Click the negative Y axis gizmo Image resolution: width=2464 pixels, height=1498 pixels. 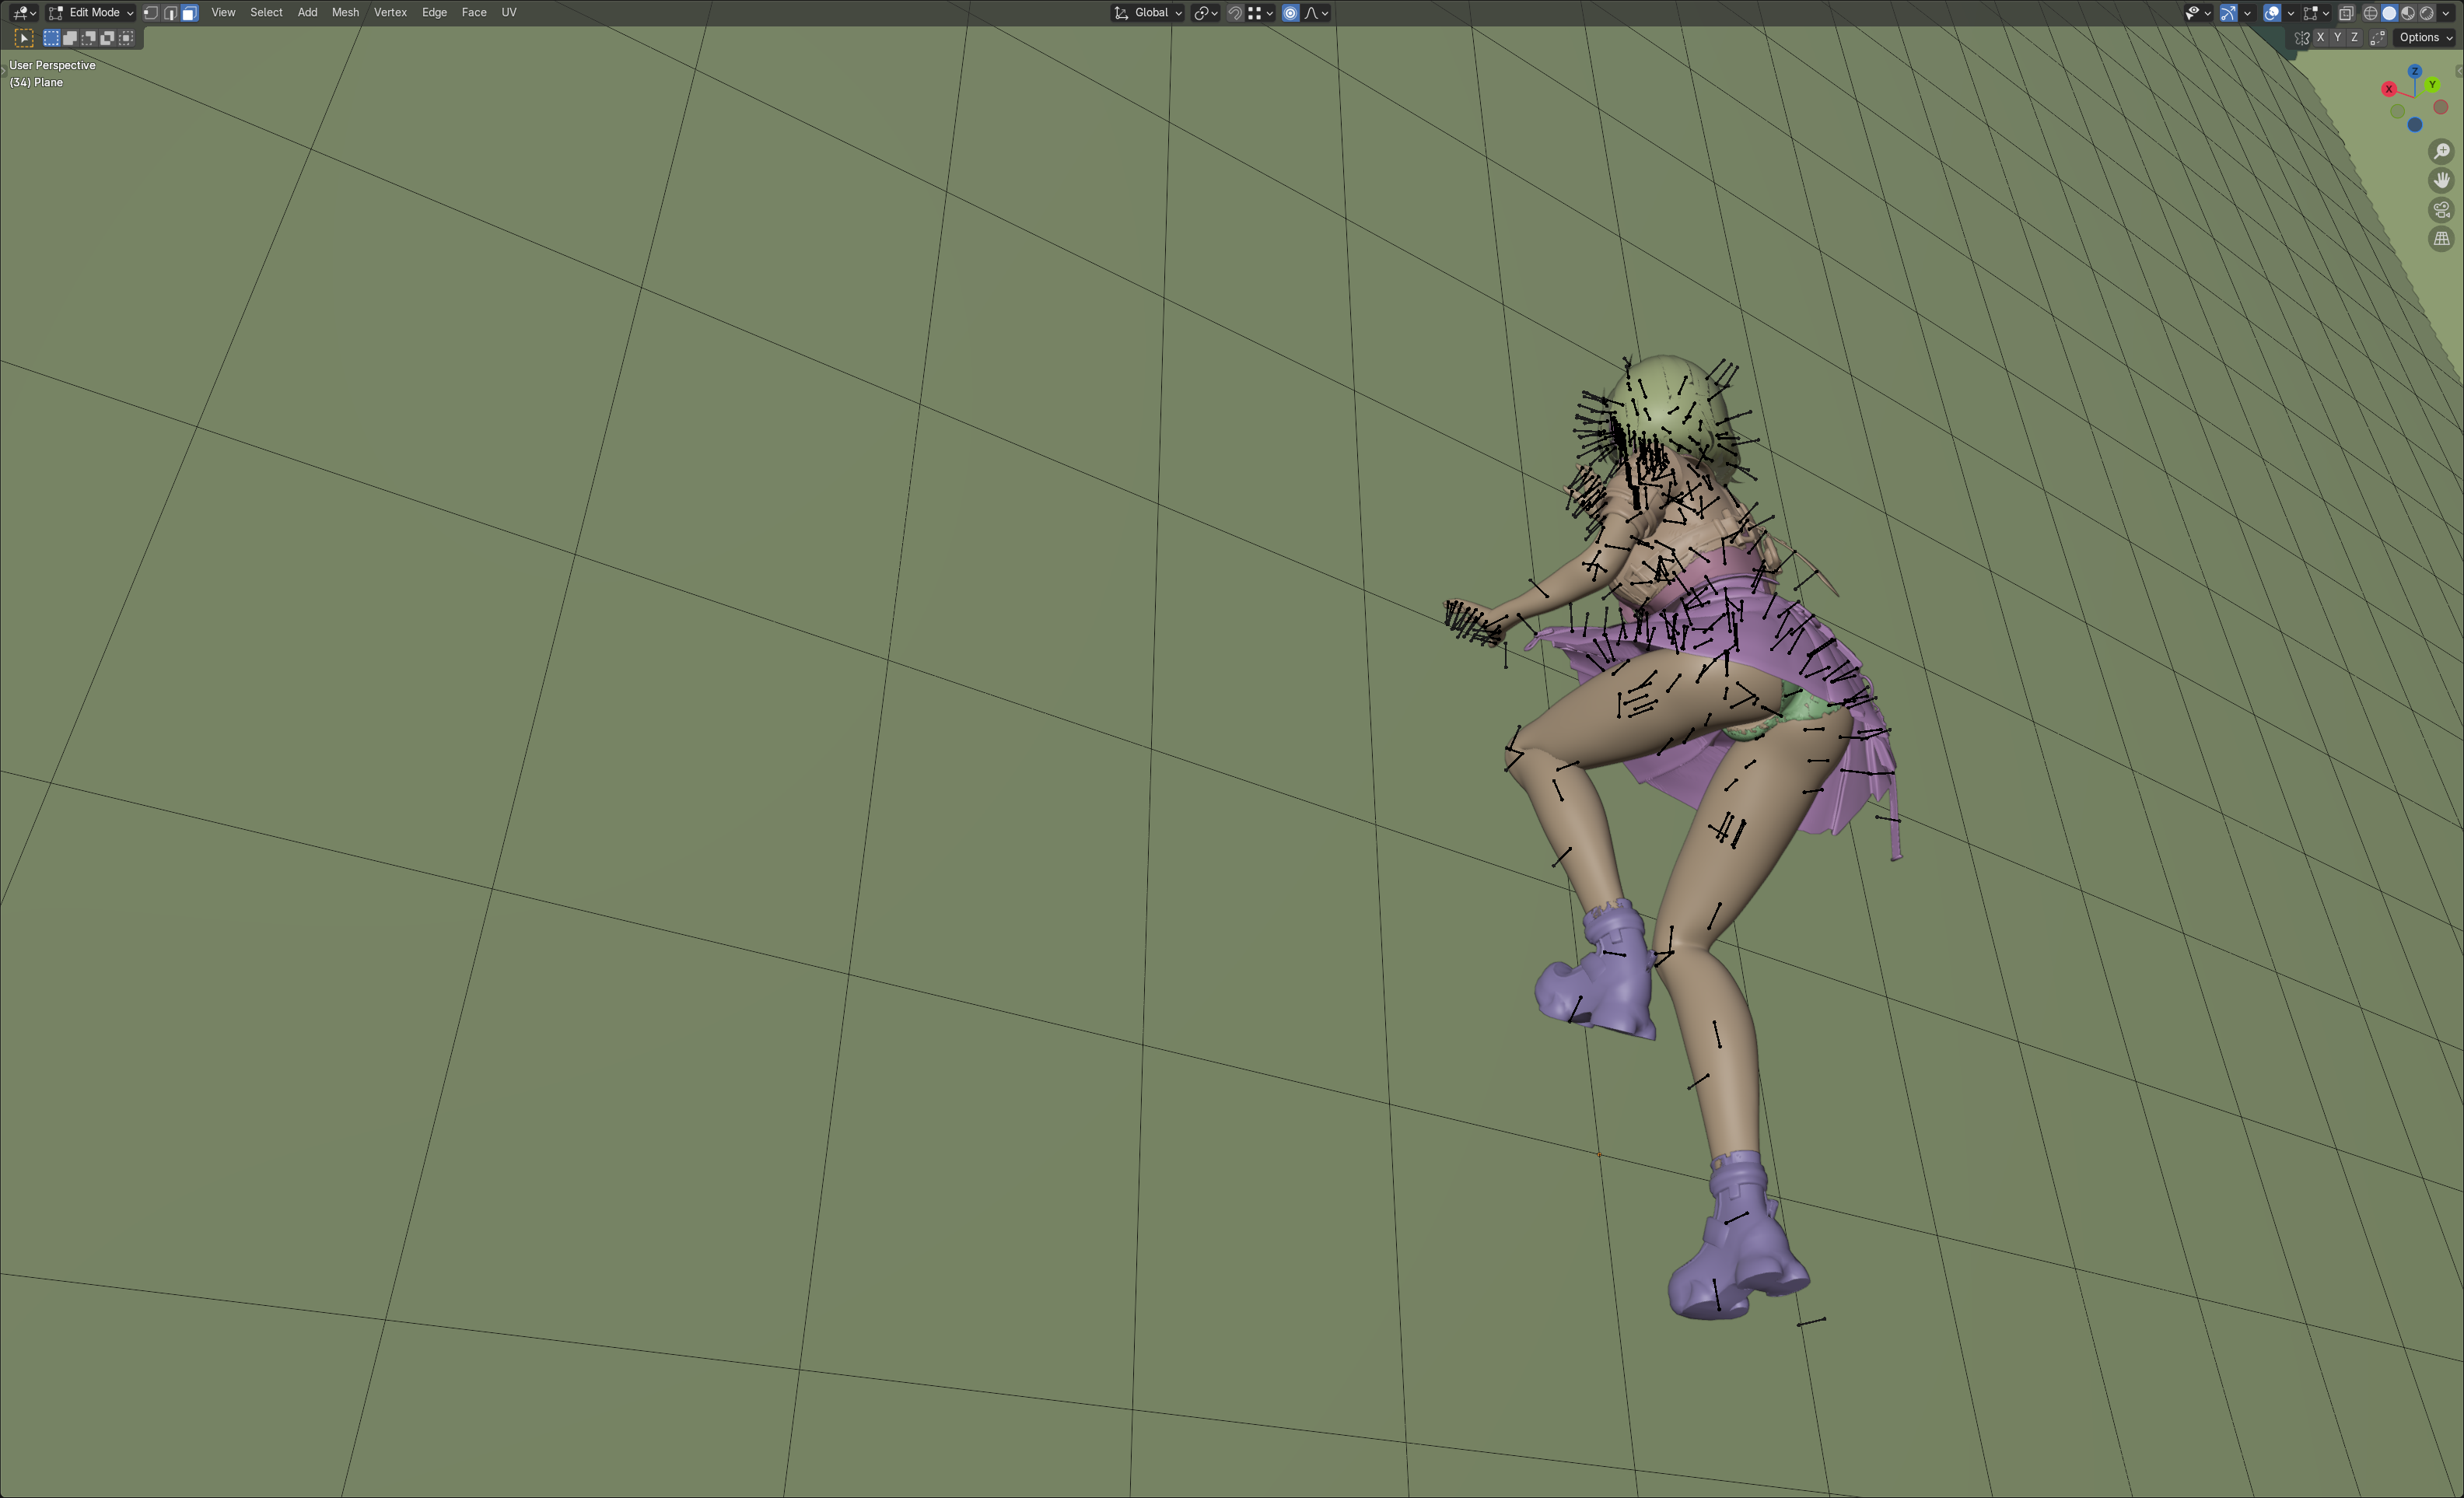2398,111
